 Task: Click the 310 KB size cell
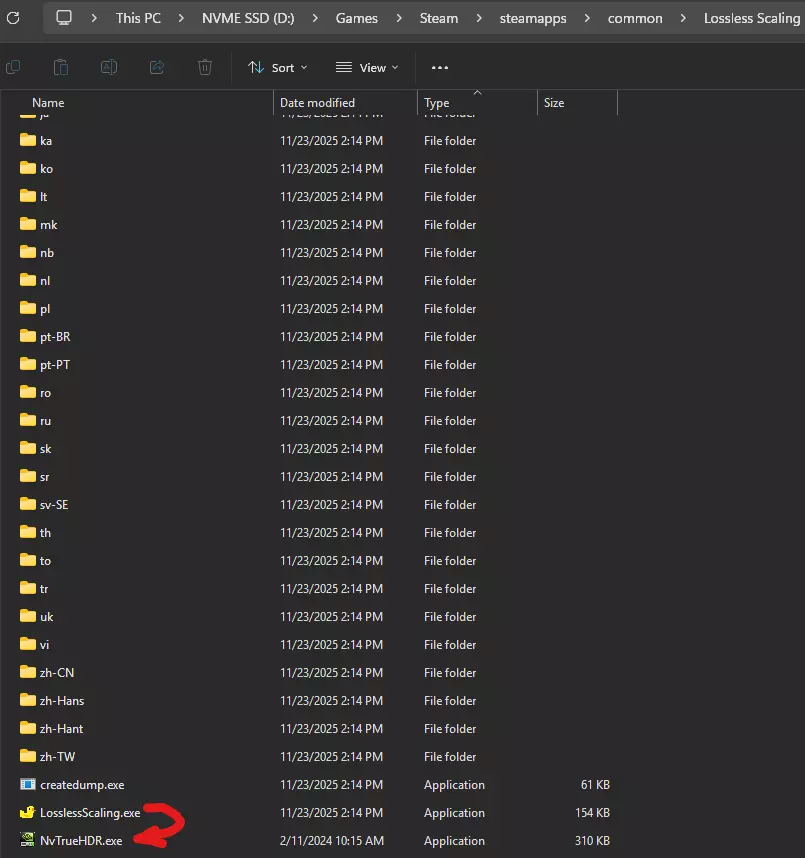click(x=592, y=840)
